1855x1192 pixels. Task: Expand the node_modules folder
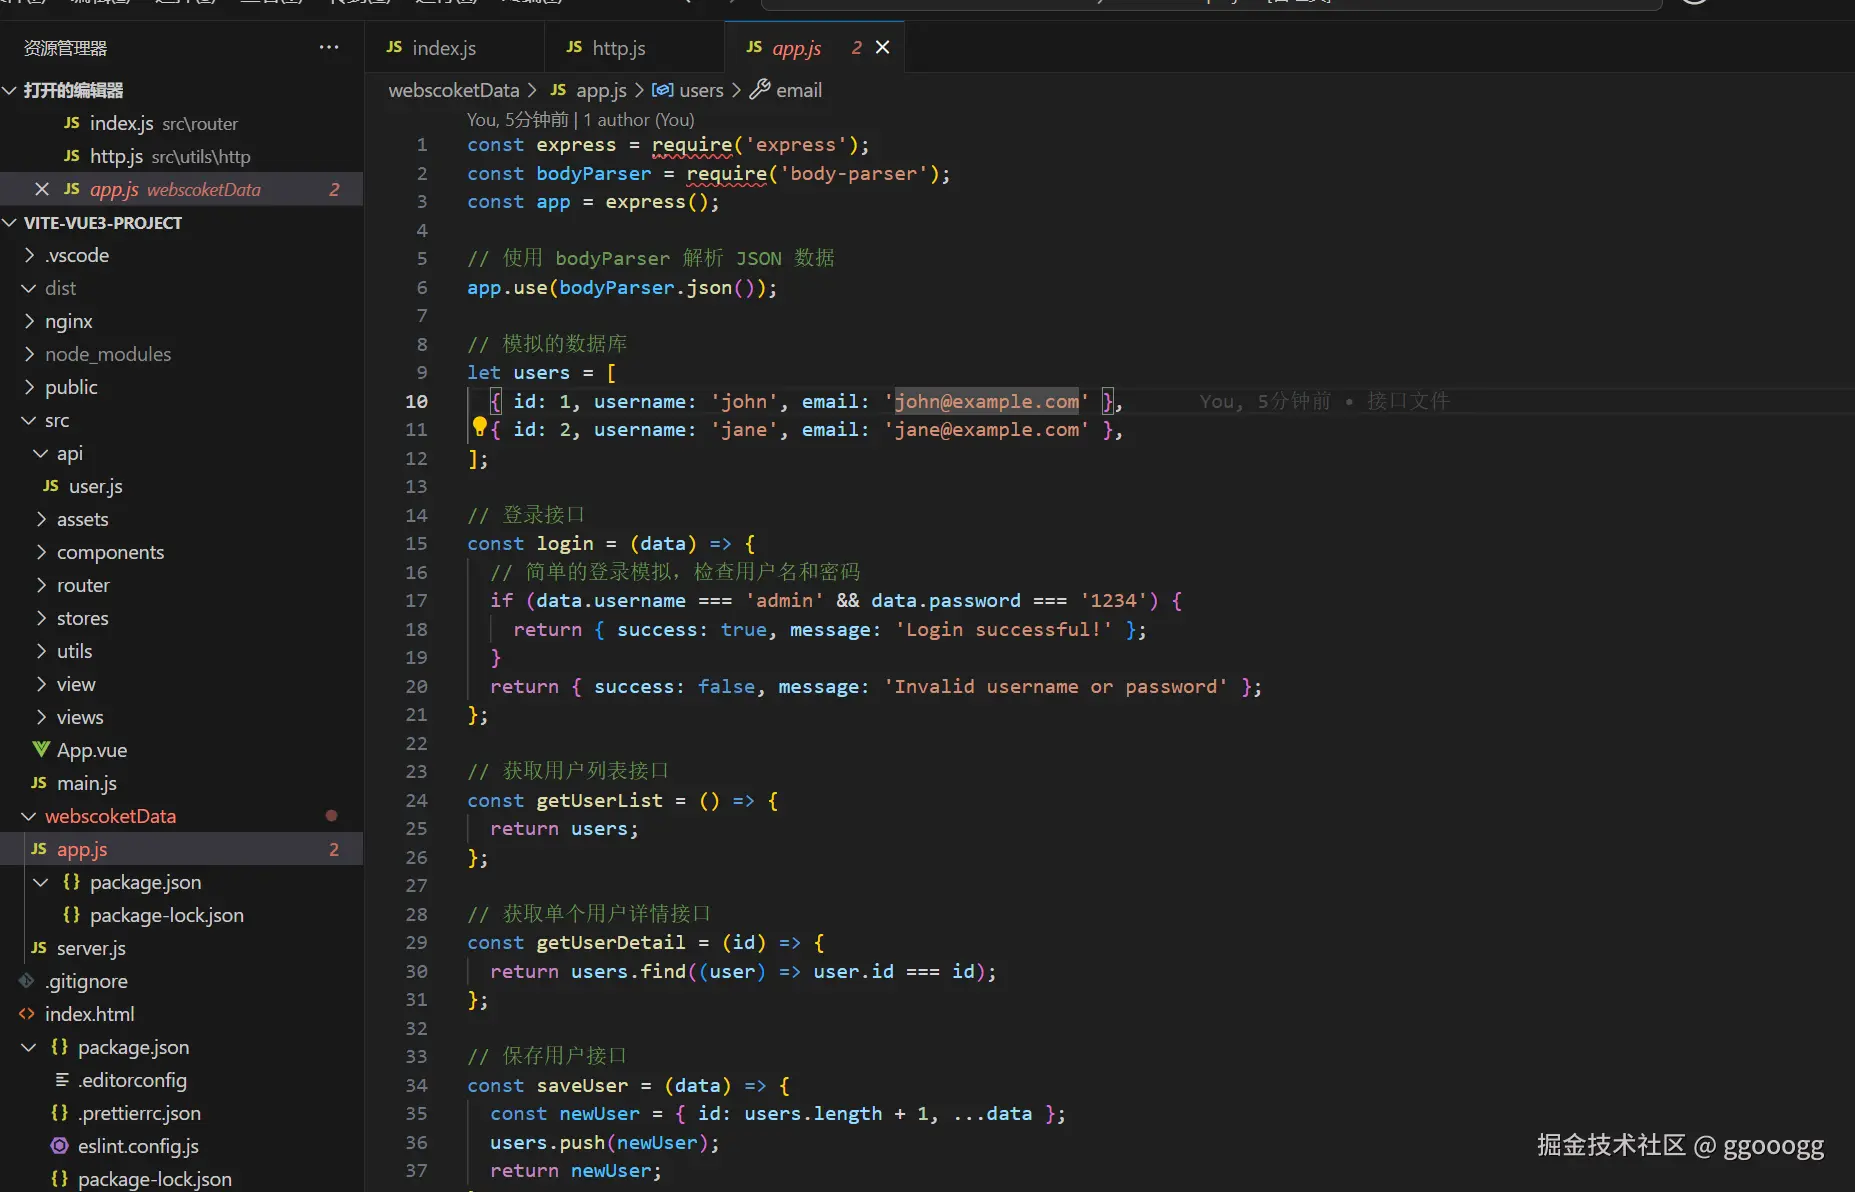[107, 354]
